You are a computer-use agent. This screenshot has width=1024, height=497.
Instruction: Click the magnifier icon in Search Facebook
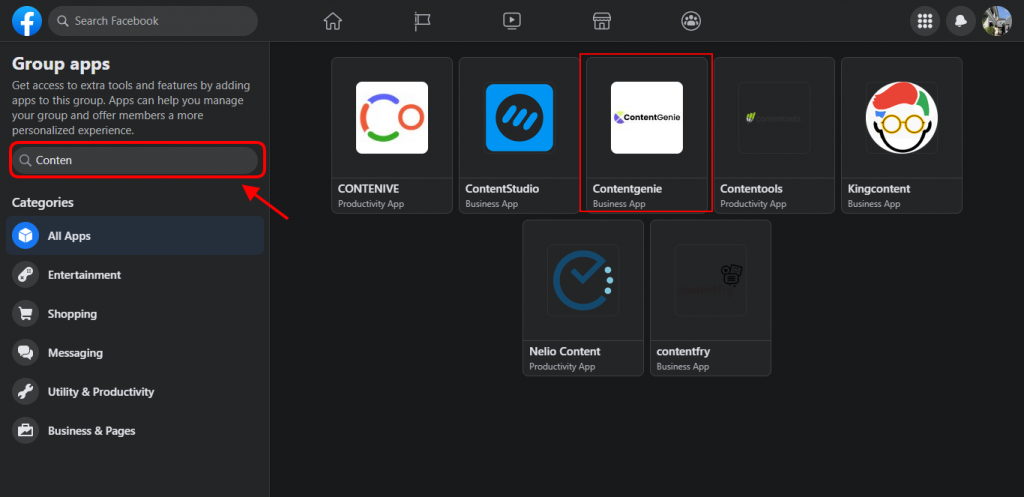tap(63, 21)
